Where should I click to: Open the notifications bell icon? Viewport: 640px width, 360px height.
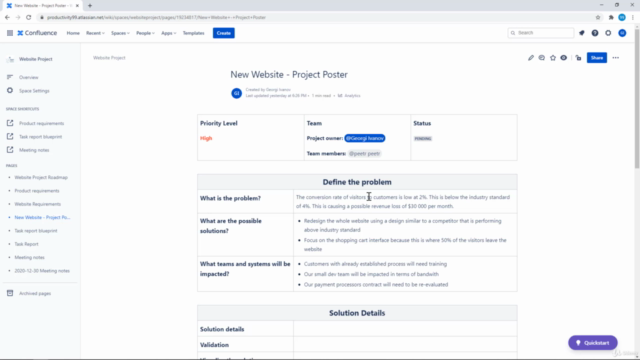coord(582,33)
